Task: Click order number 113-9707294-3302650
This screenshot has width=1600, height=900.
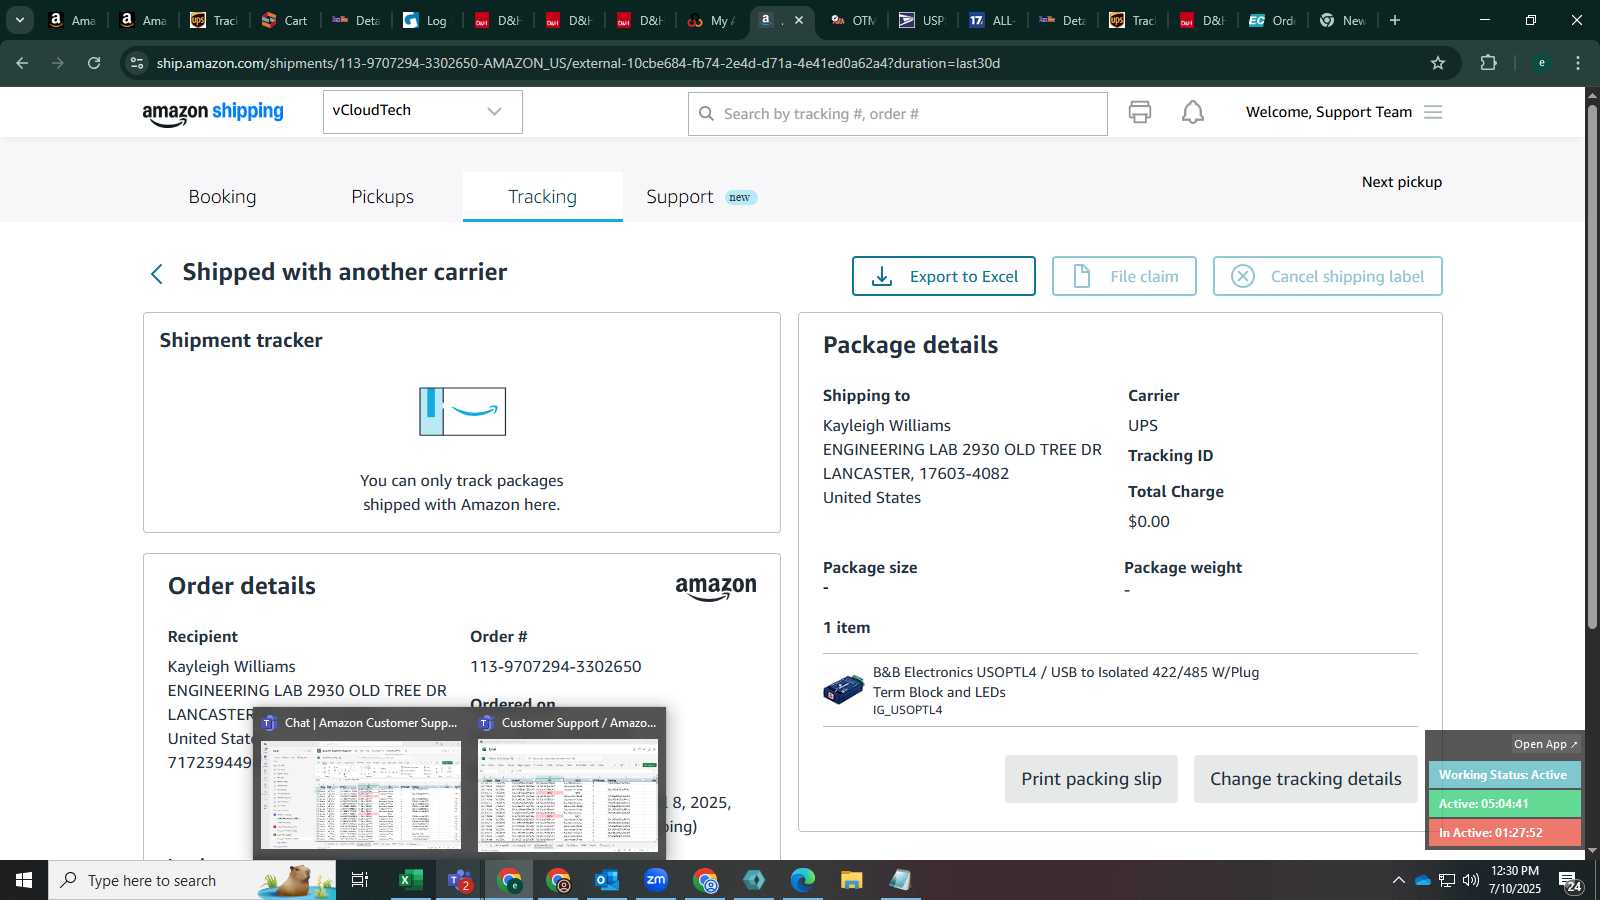Action: pyautogui.click(x=555, y=666)
